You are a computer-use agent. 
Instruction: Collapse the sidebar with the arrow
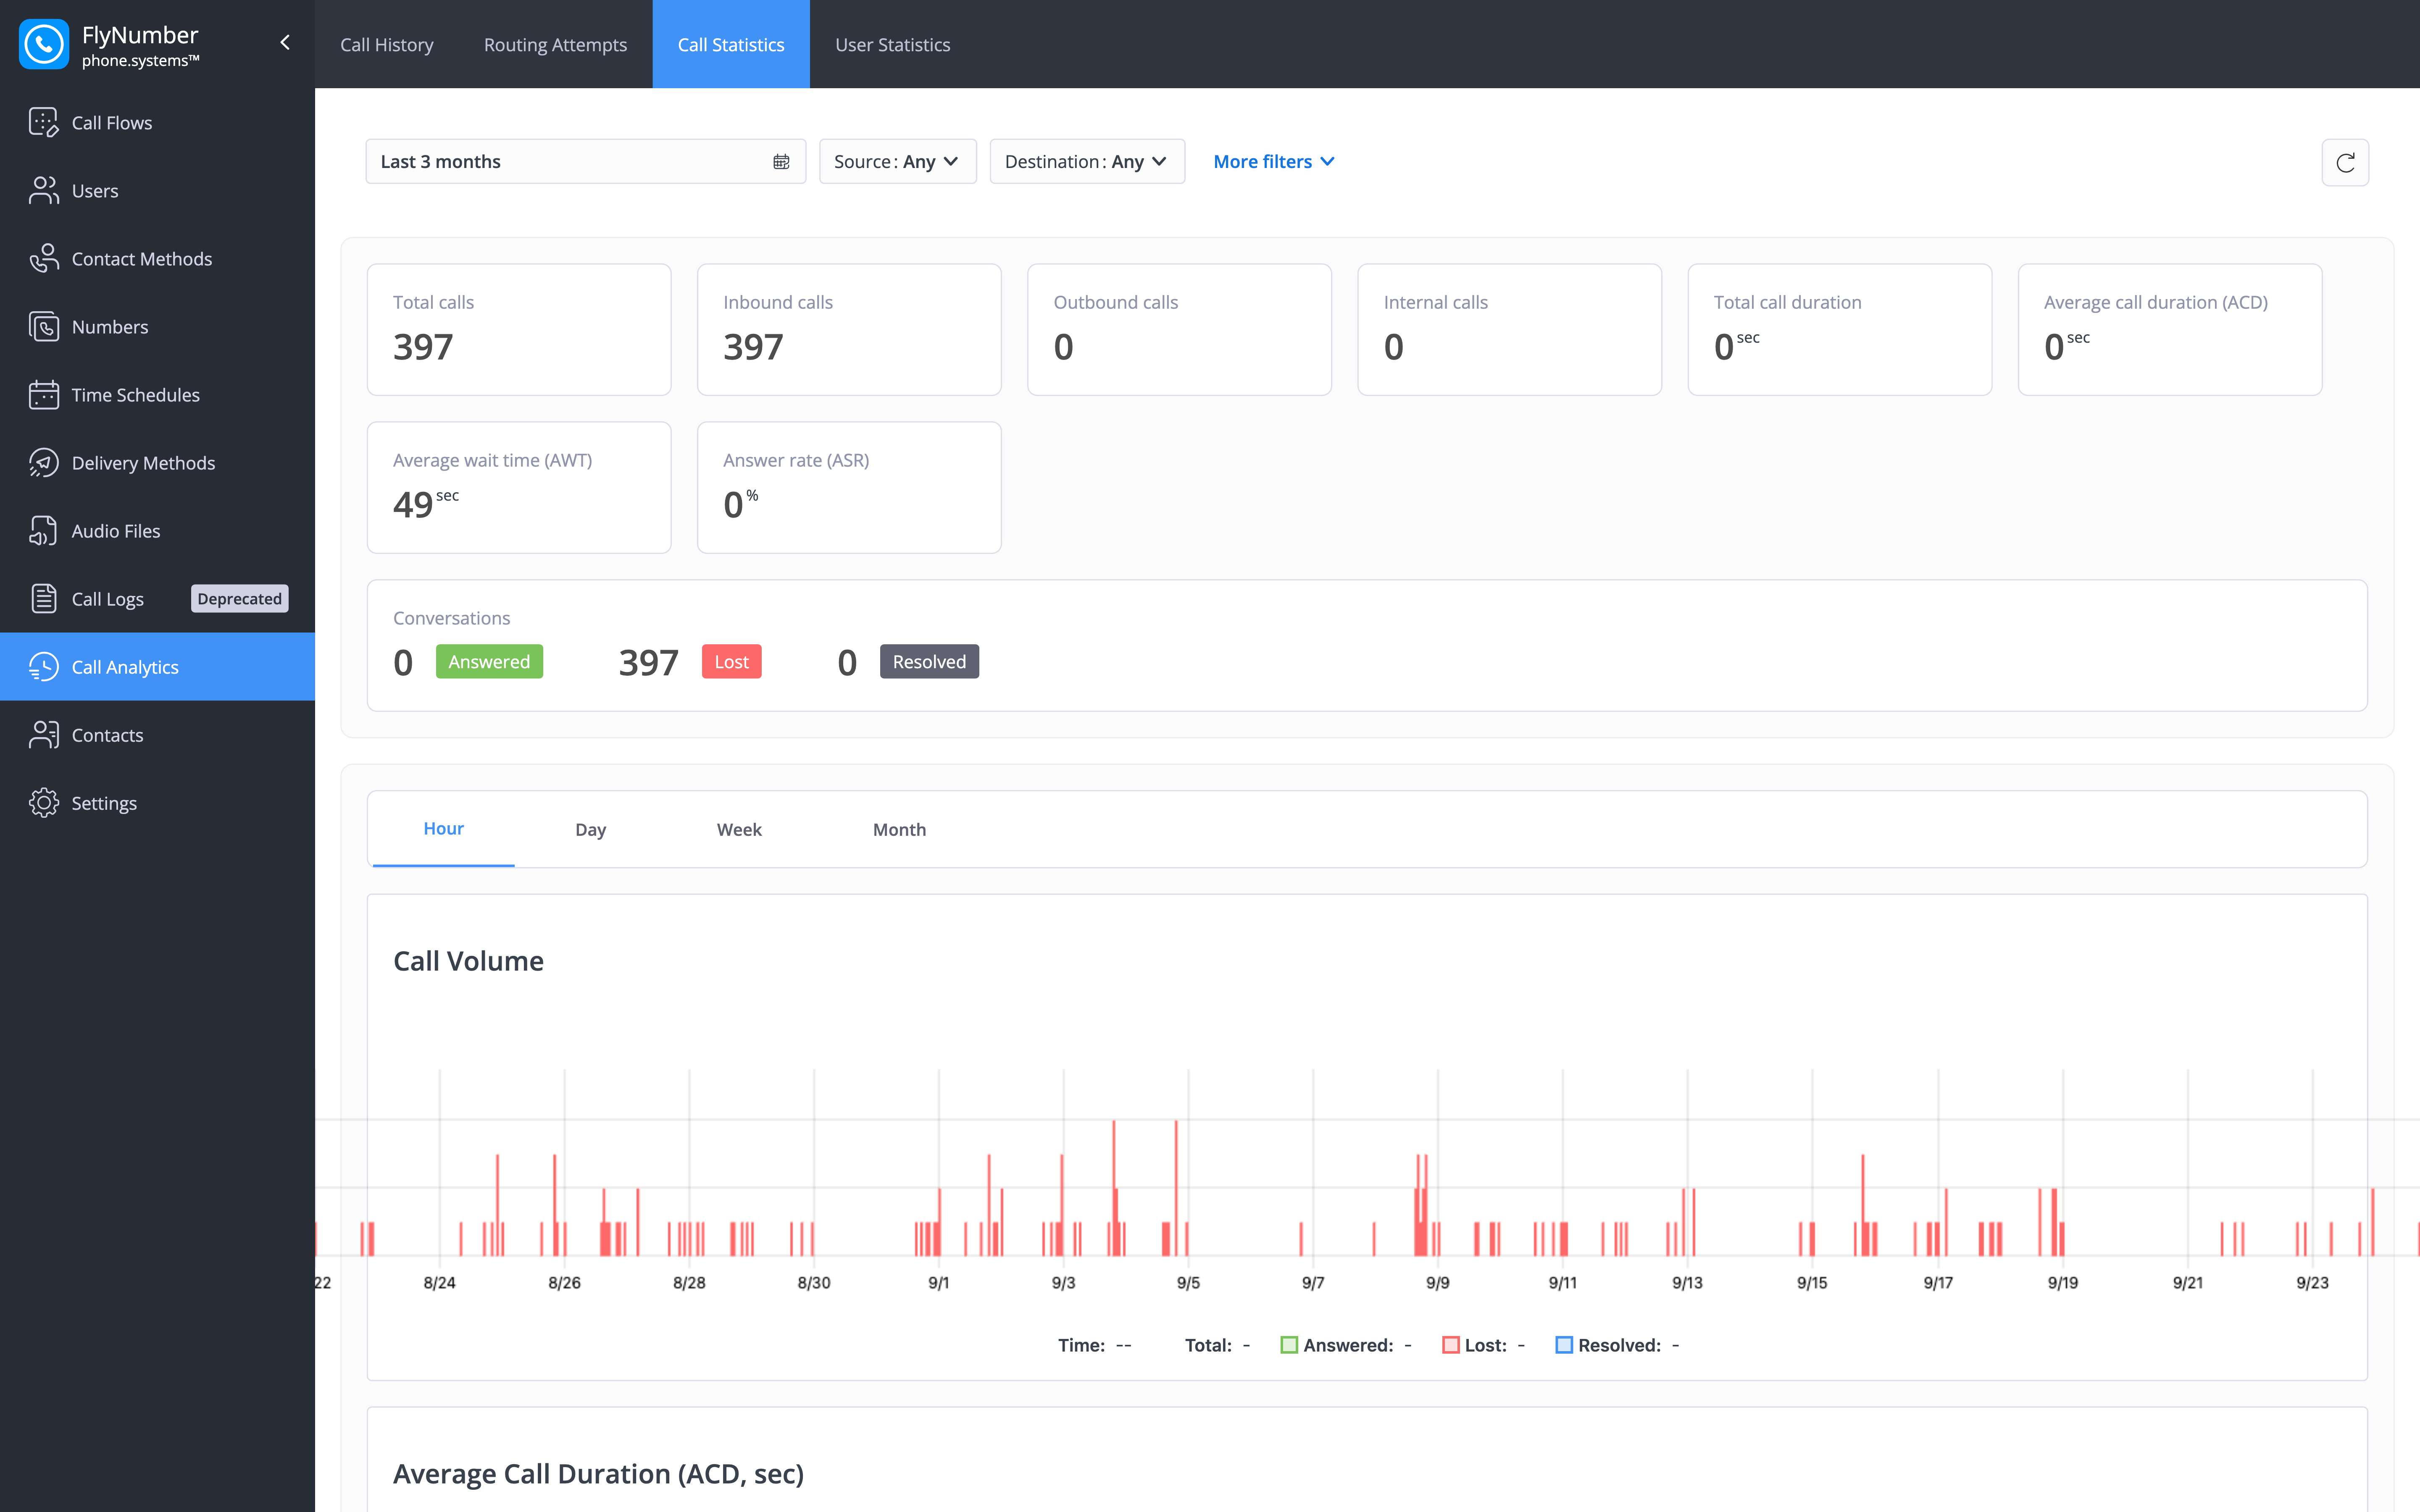pos(285,42)
